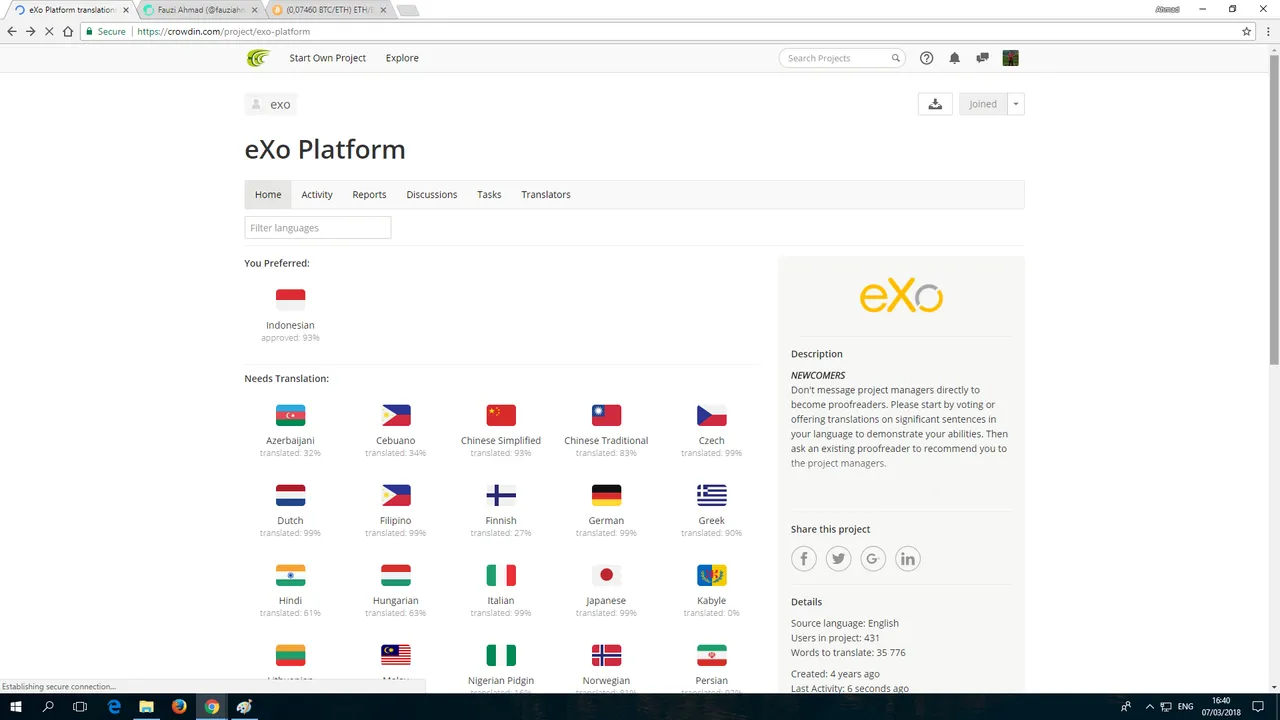This screenshot has height=720, width=1280.
Task: Open the Discussions tab
Action: click(432, 194)
